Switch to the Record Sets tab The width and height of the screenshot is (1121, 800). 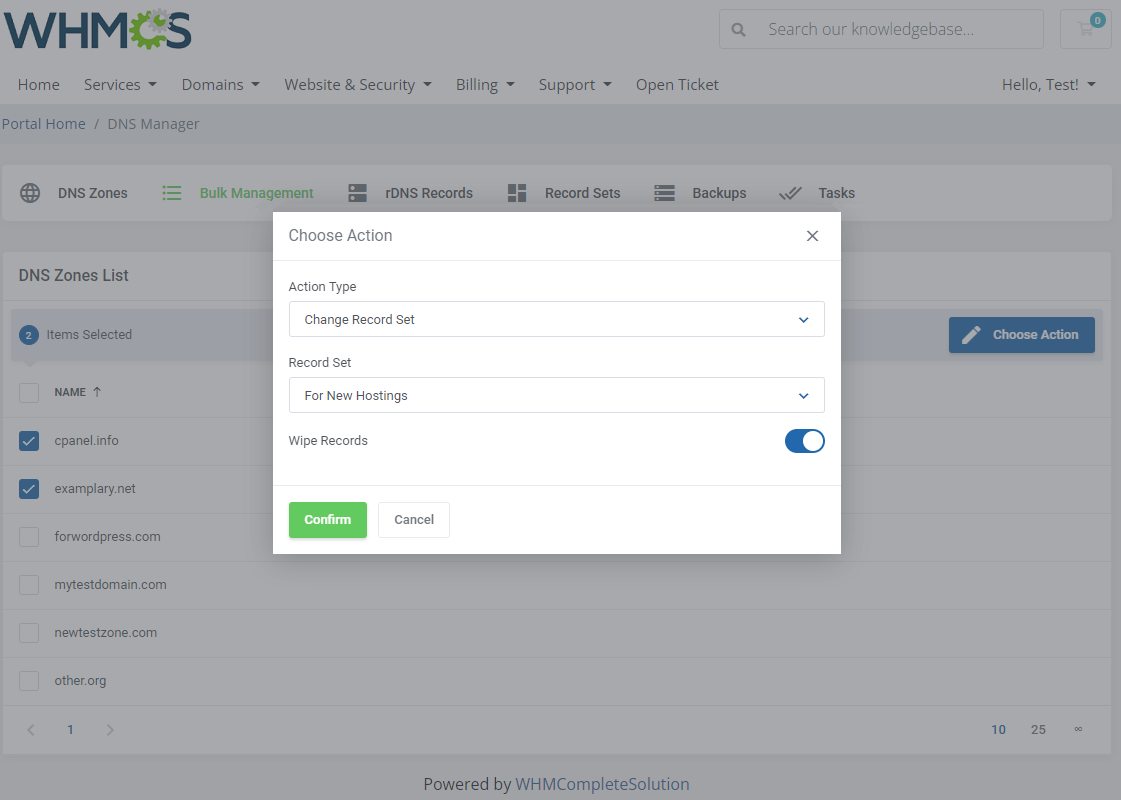(564, 193)
